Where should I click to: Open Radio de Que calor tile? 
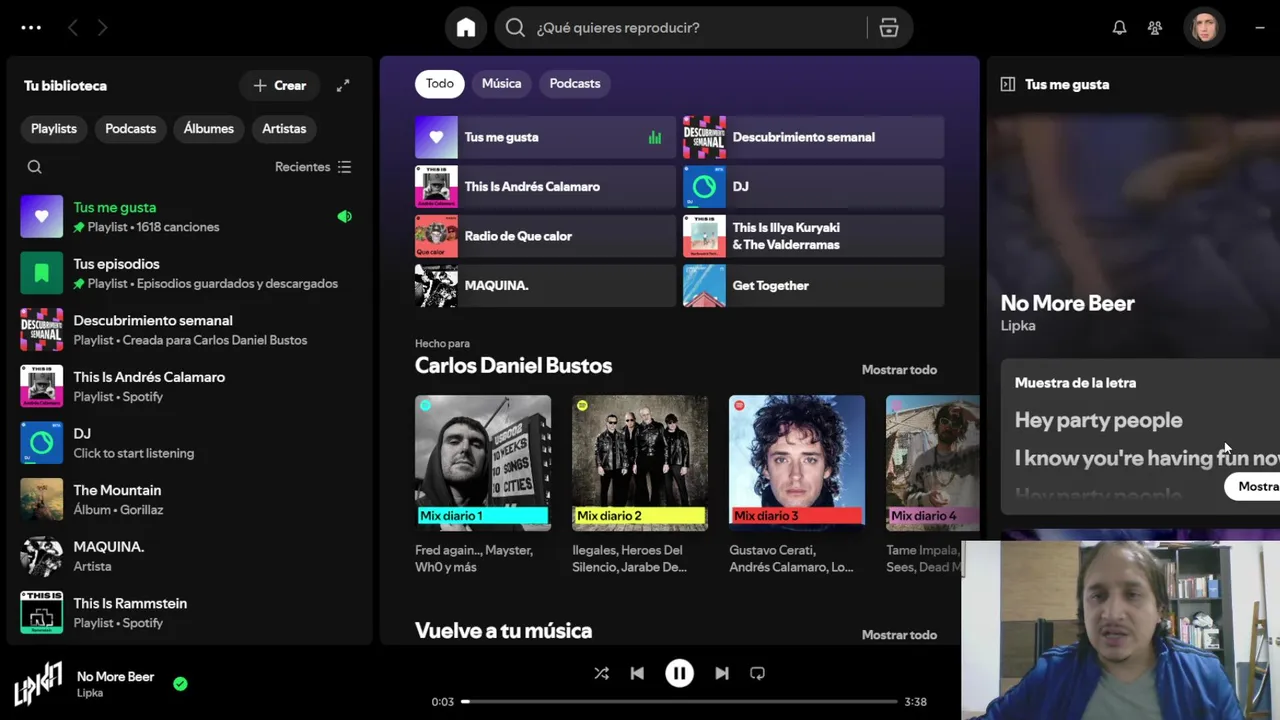click(545, 237)
